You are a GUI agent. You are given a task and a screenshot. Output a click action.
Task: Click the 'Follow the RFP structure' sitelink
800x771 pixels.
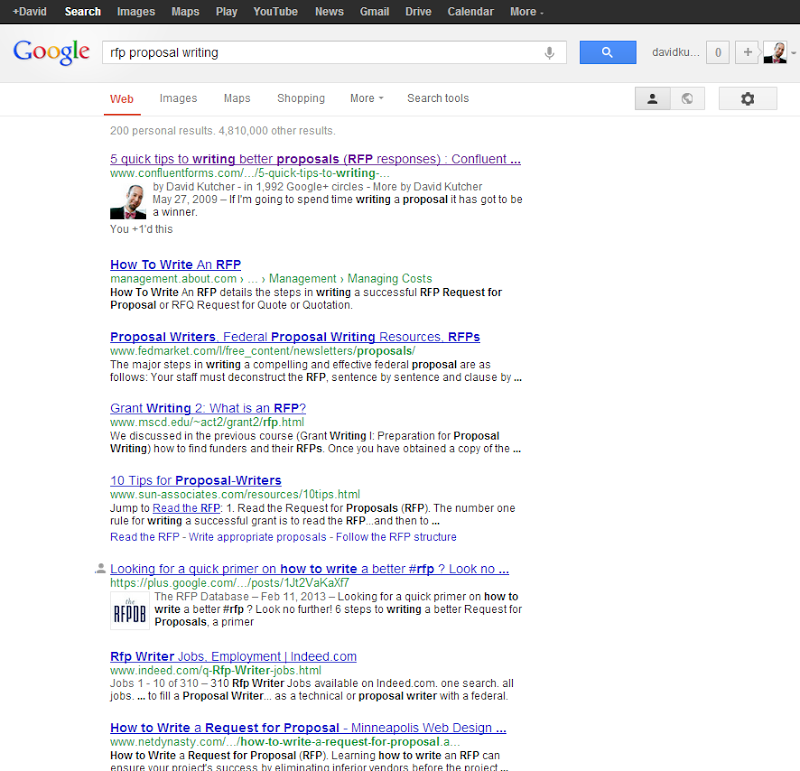(396, 537)
